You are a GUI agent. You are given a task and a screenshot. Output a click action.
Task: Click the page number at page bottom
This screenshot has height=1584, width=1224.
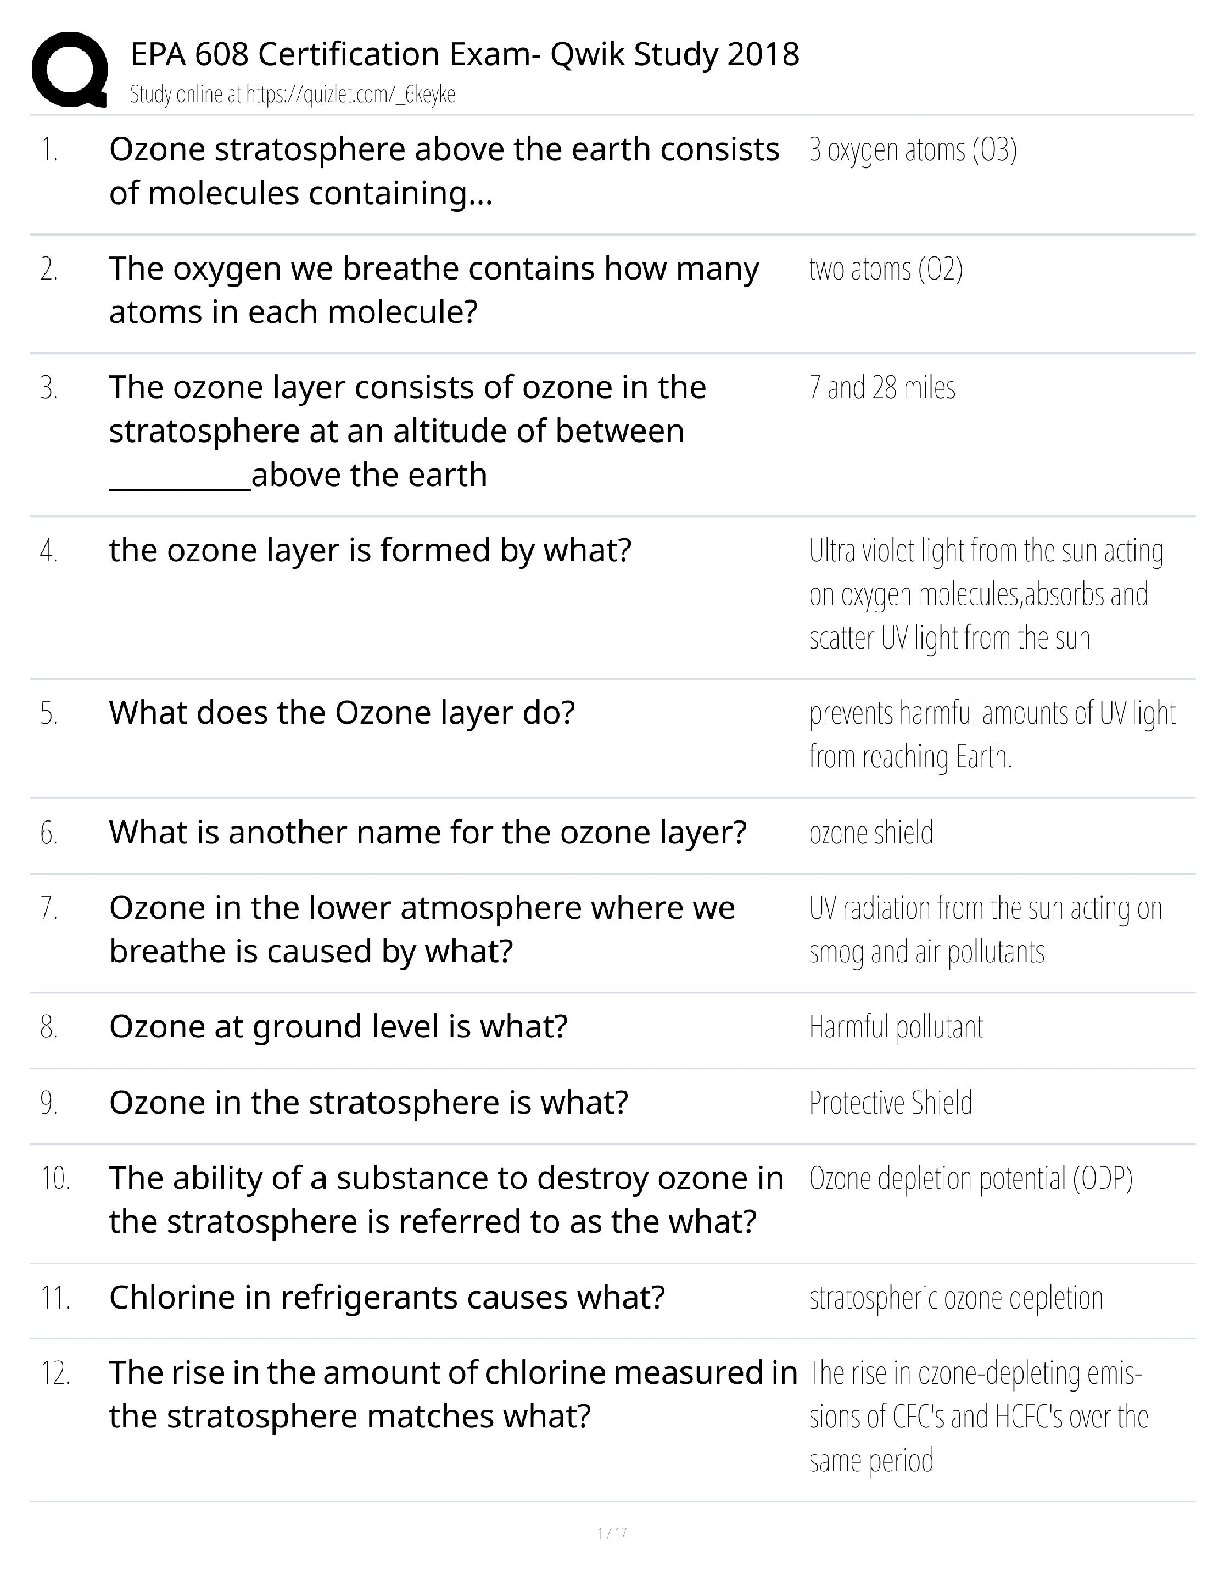pyautogui.click(x=611, y=1533)
